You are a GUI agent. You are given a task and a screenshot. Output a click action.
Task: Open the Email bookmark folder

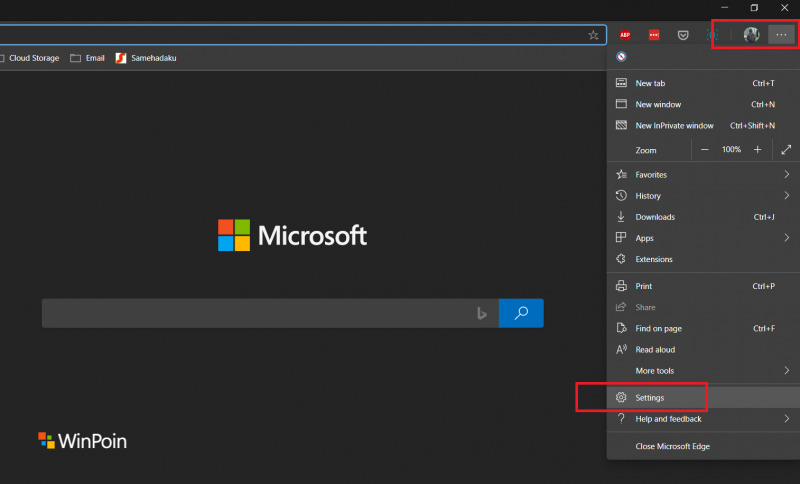pos(87,58)
